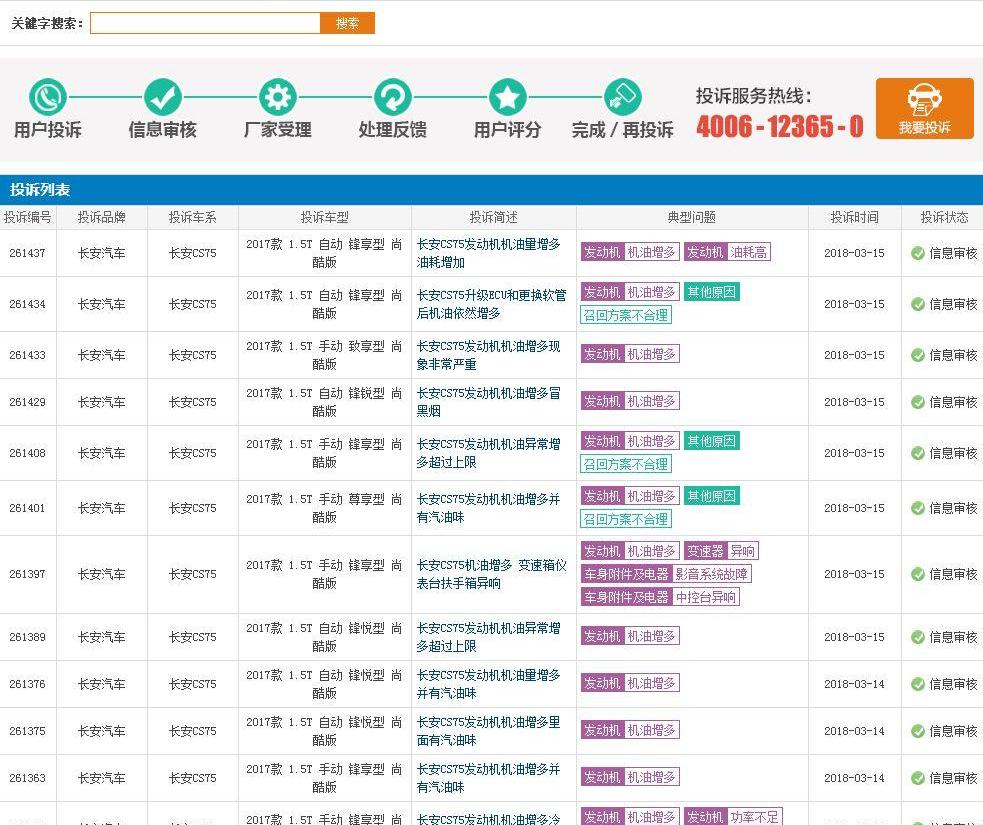Image resolution: width=983 pixels, height=825 pixels.
Task: Click complaint number 261429
Action: coord(28,402)
